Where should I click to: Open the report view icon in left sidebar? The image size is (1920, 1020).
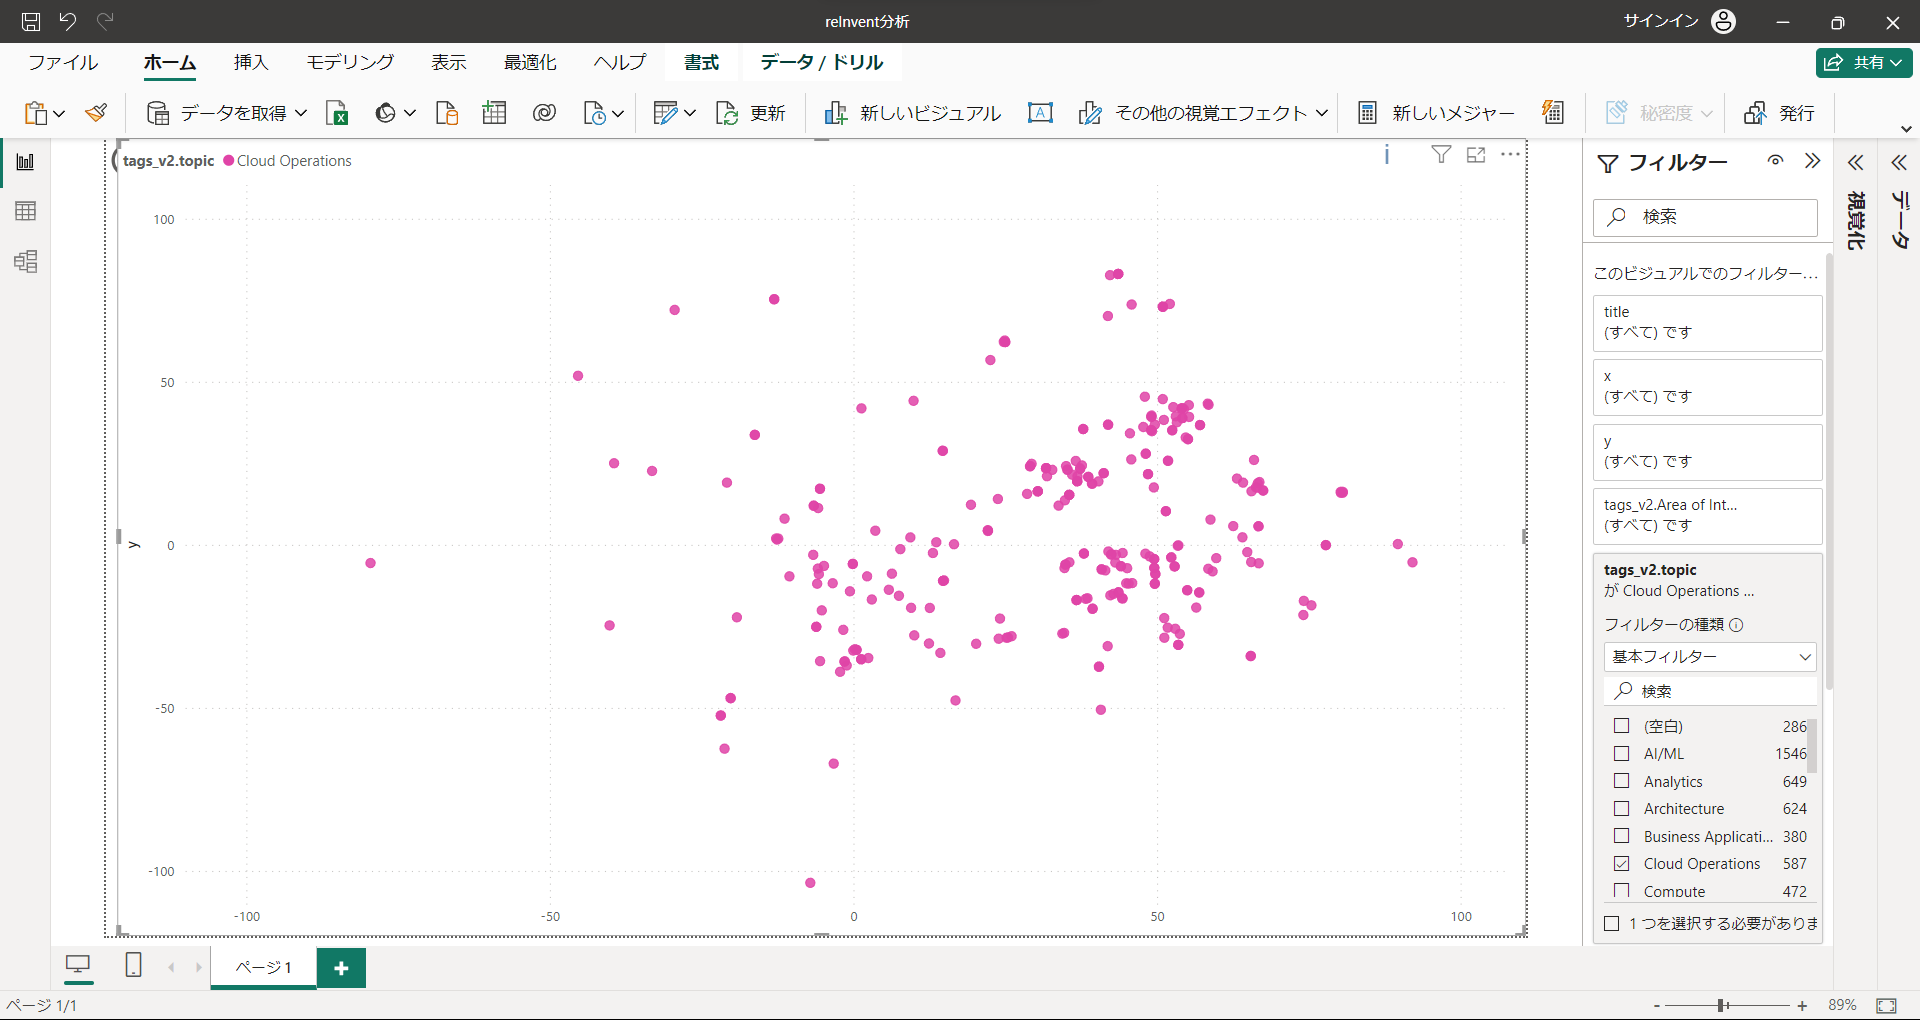point(26,162)
